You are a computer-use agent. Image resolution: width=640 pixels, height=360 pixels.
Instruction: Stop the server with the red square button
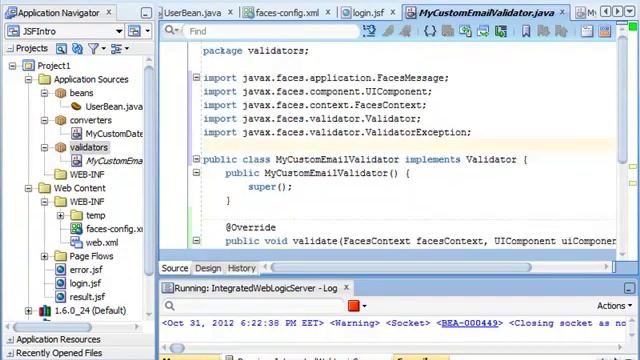click(x=353, y=306)
